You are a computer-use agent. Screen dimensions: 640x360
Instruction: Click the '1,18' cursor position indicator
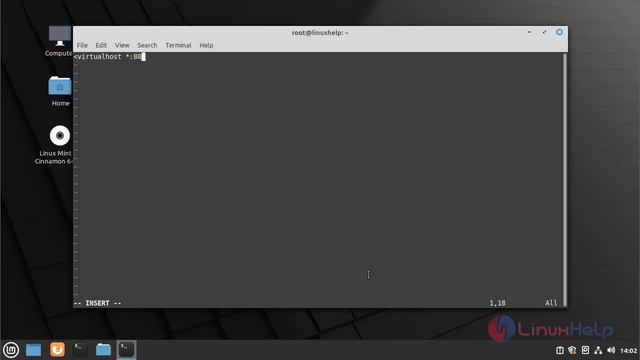pyautogui.click(x=498, y=303)
